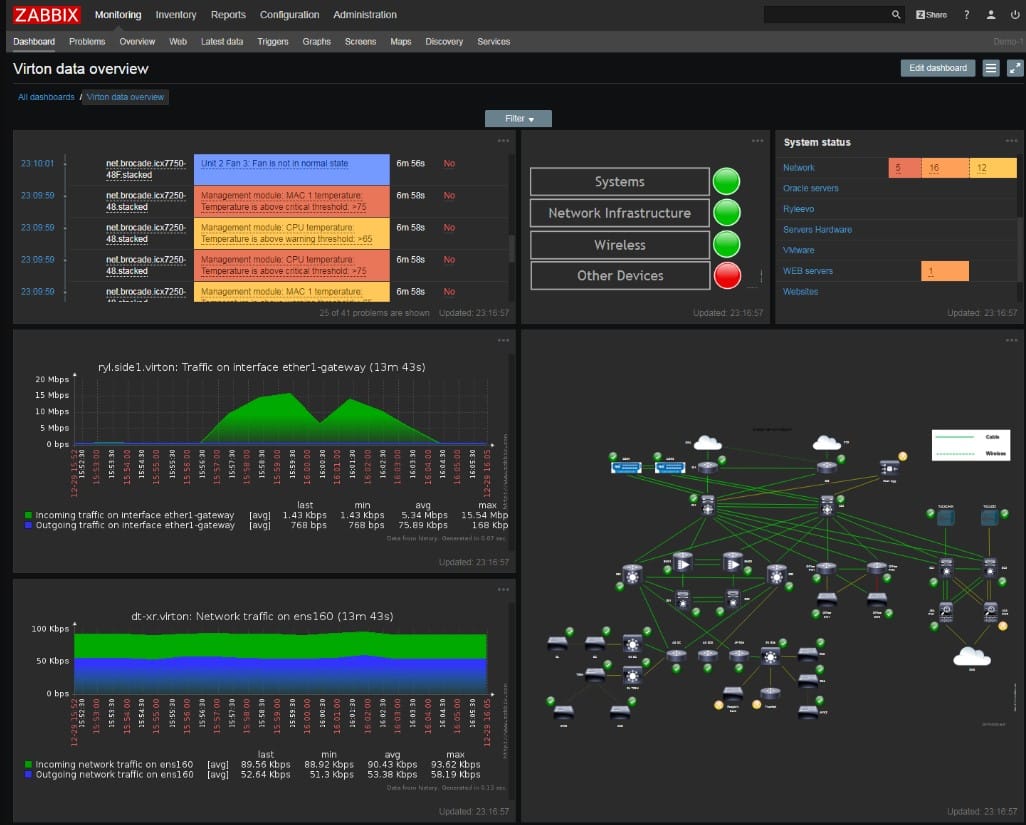The image size is (1026, 825).
Task: Open the Administration menu
Action: pyautogui.click(x=364, y=14)
